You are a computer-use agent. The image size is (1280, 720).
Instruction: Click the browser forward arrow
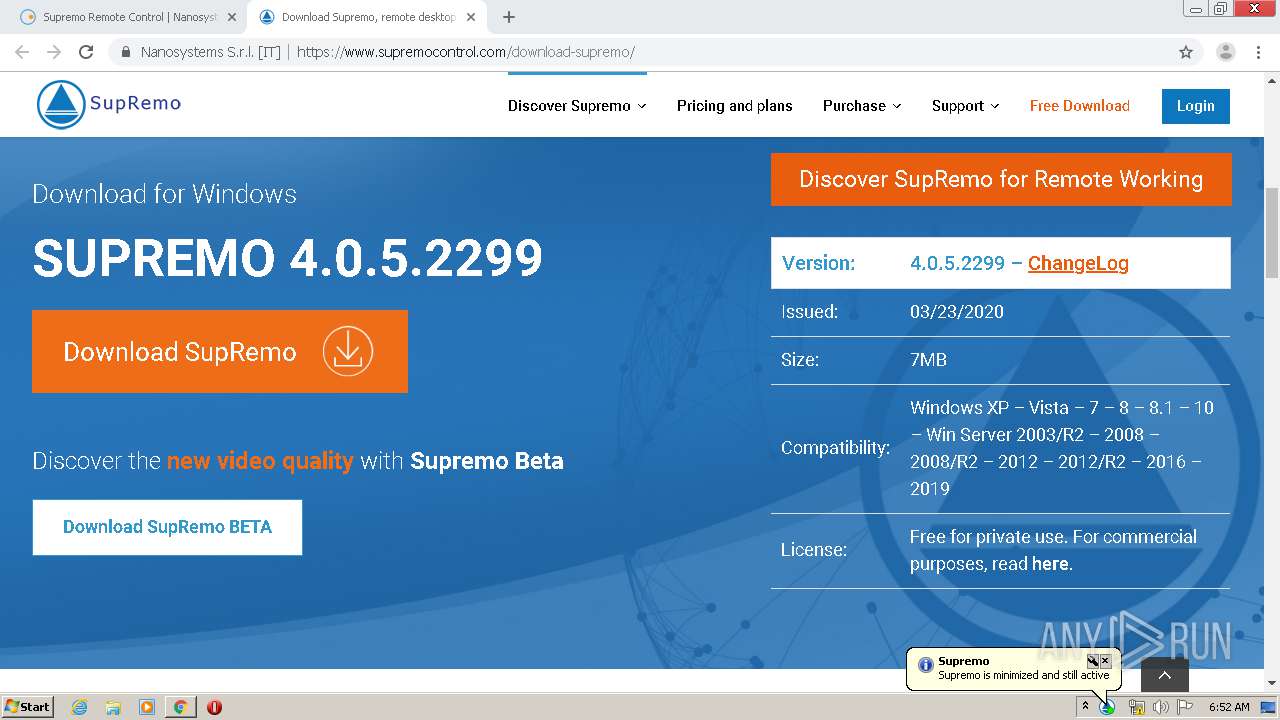54,52
